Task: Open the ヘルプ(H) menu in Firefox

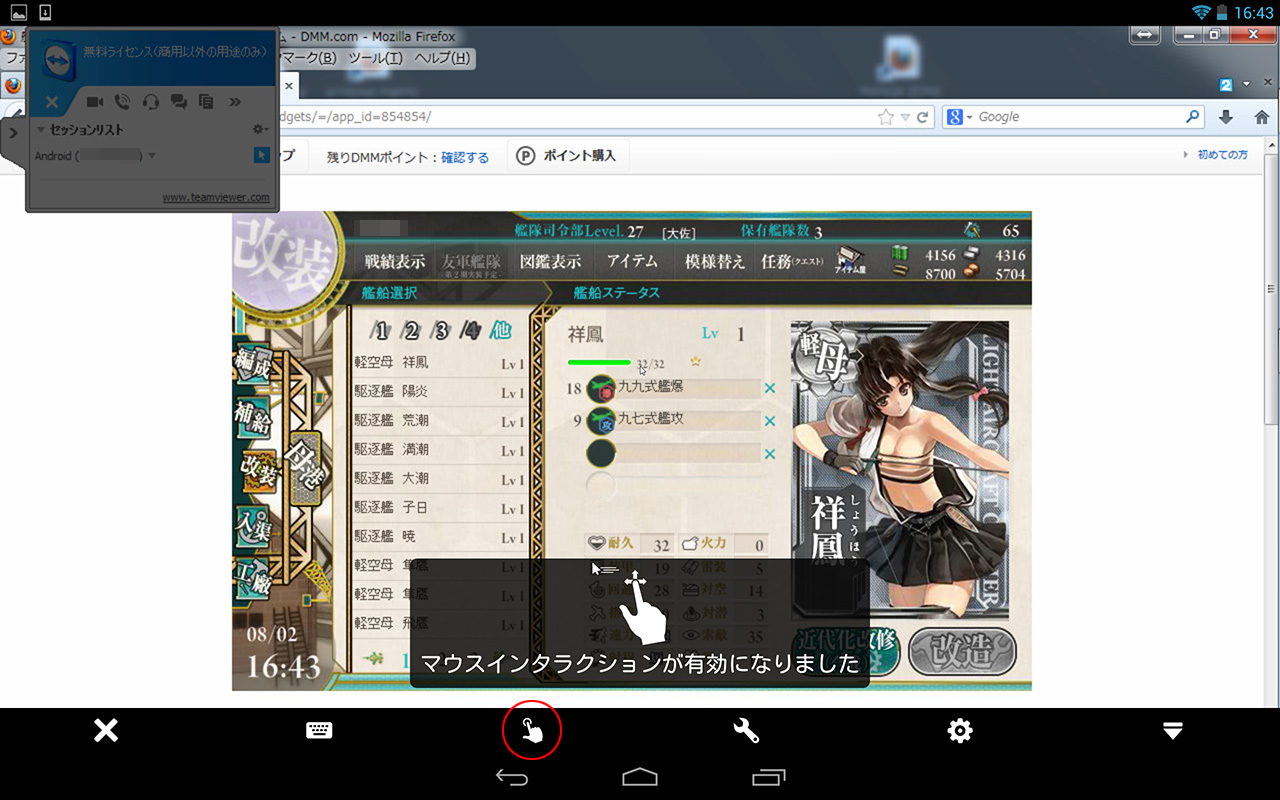Action: pos(442,58)
